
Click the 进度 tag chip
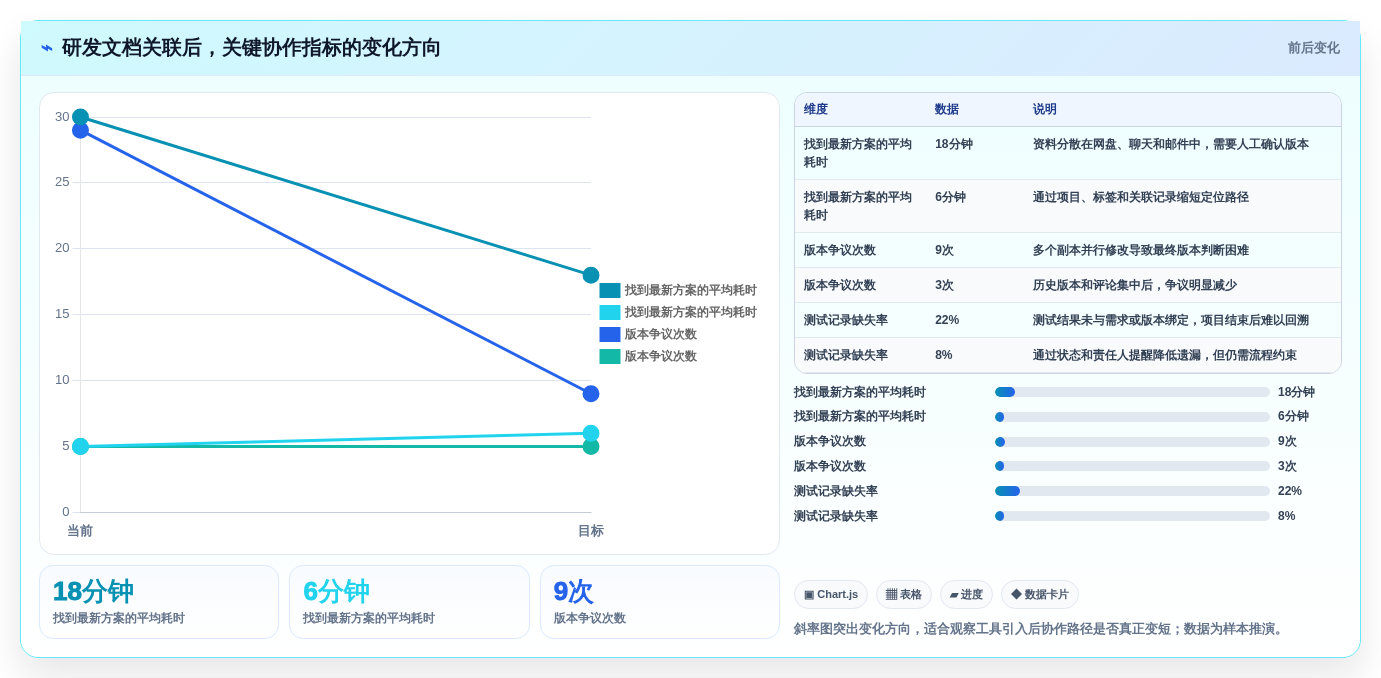(966, 594)
